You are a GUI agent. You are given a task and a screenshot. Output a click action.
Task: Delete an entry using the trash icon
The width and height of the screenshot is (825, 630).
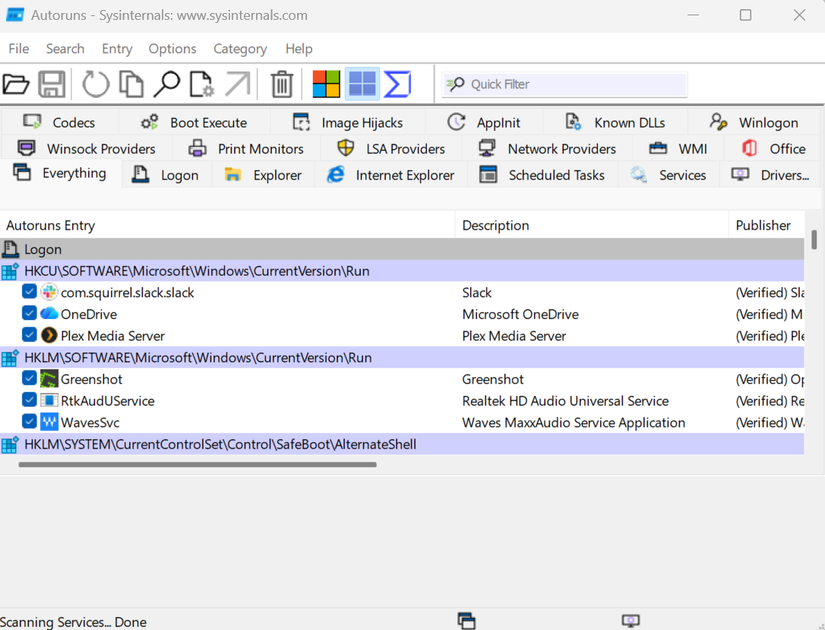pos(281,84)
